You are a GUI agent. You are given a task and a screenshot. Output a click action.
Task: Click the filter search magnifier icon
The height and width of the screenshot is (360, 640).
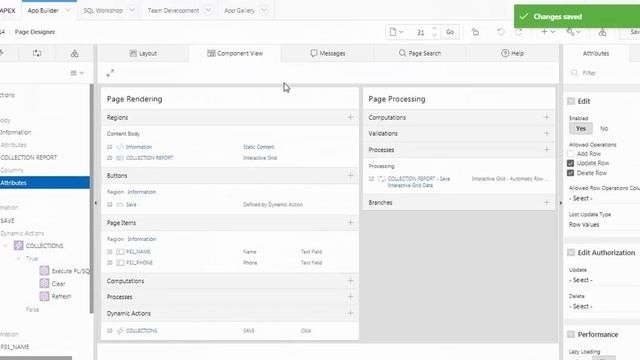(x=574, y=73)
